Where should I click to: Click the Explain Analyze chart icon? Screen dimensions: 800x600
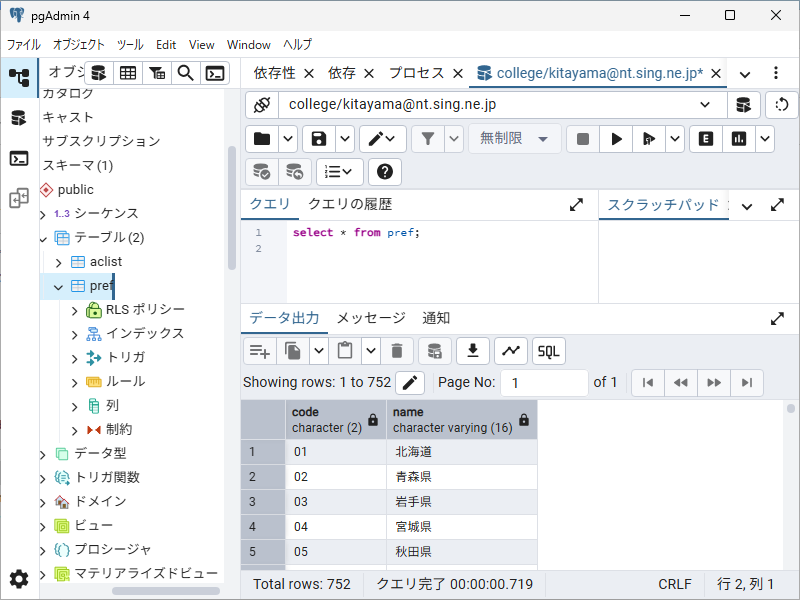point(739,139)
